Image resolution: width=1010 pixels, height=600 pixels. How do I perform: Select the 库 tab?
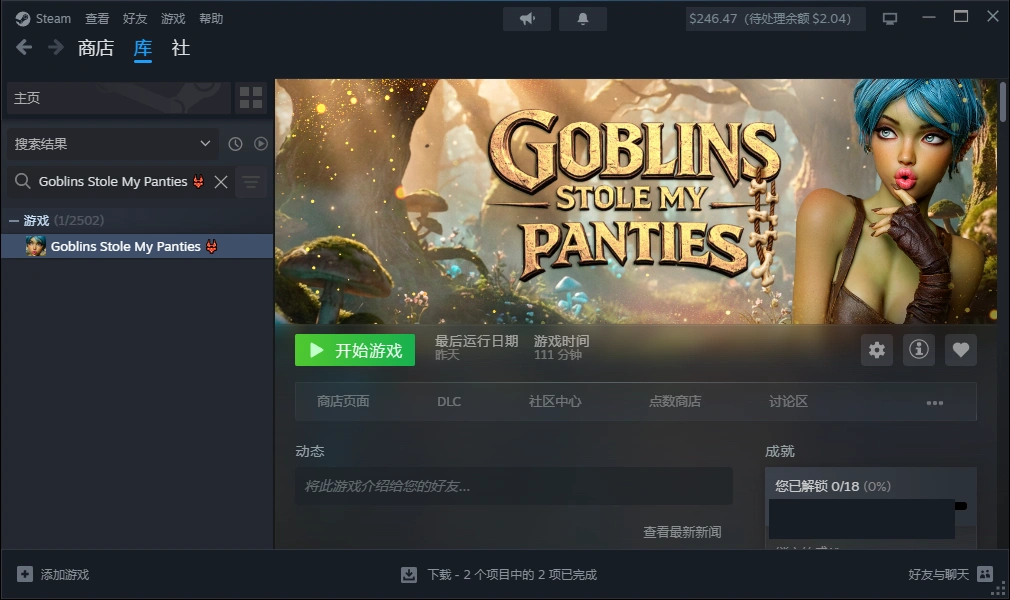(x=143, y=48)
